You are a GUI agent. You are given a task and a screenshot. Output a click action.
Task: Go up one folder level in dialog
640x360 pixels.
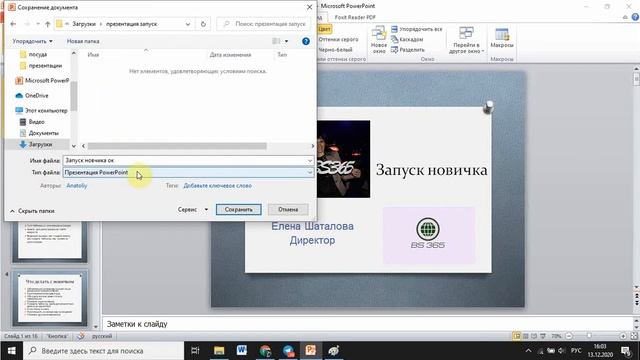47,24
